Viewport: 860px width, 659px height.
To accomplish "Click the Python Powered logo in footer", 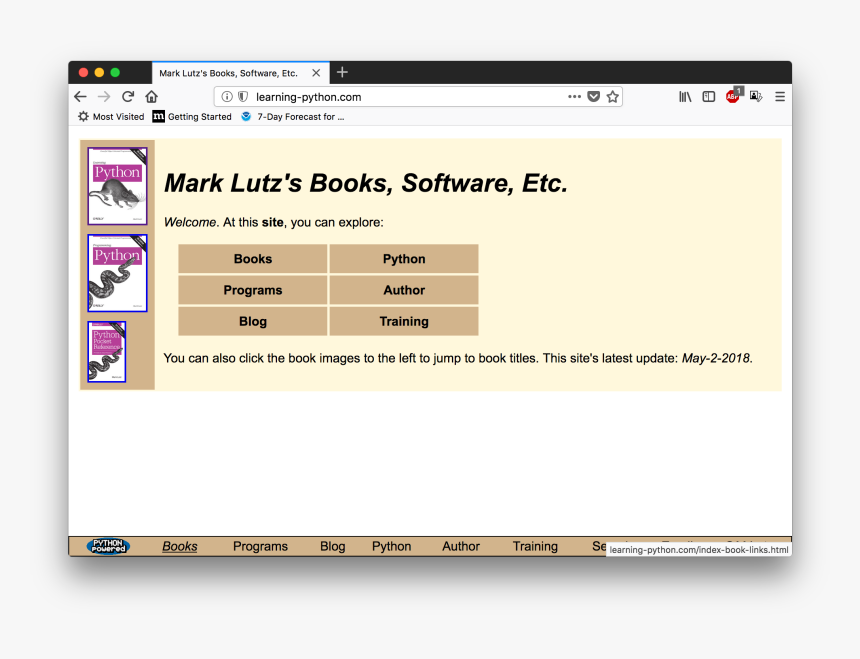I will (108, 546).
